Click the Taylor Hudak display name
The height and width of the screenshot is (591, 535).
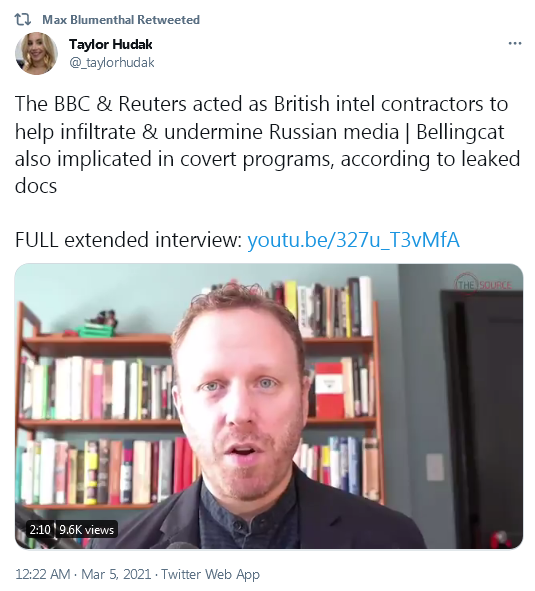pyautogui.click(x=110, y=44)
